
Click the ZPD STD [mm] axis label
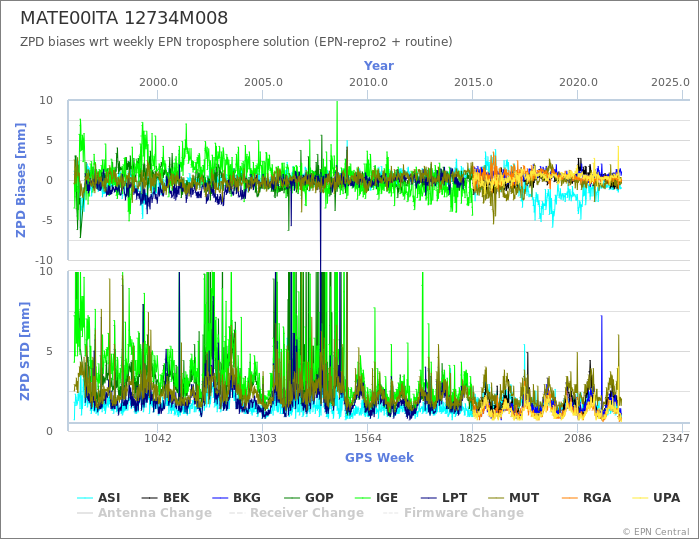coord(24,351)
